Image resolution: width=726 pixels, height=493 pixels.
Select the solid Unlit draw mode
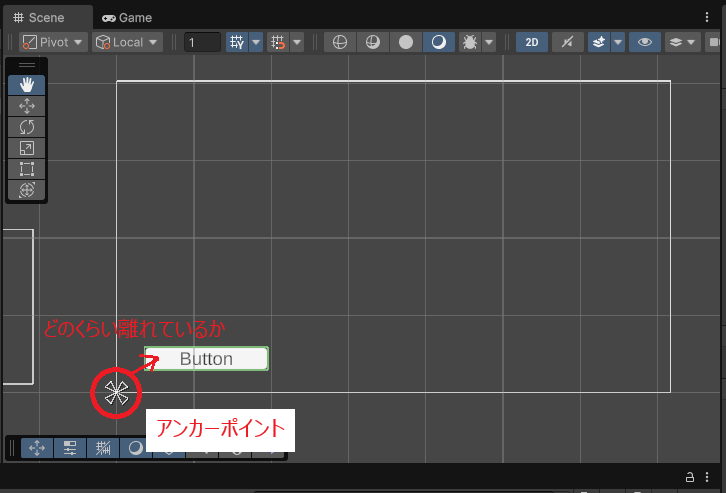pos(406,42)
